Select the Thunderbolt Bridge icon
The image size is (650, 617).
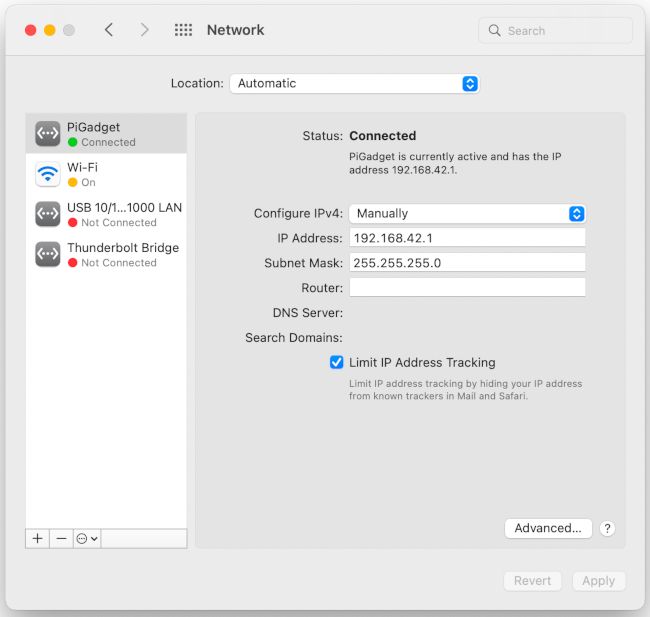48,254
